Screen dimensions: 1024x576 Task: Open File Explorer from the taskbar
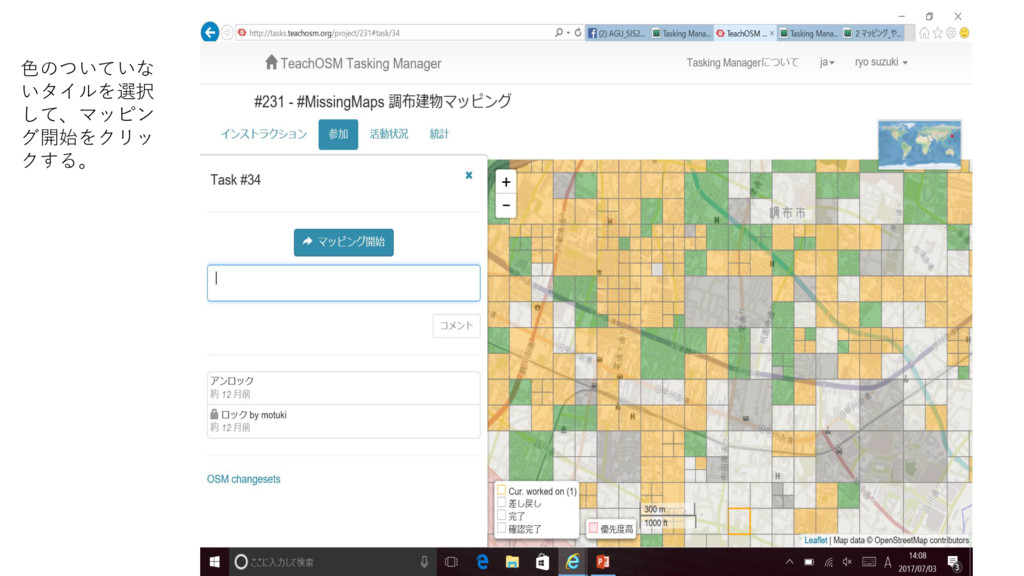click(x=512, y=562)
